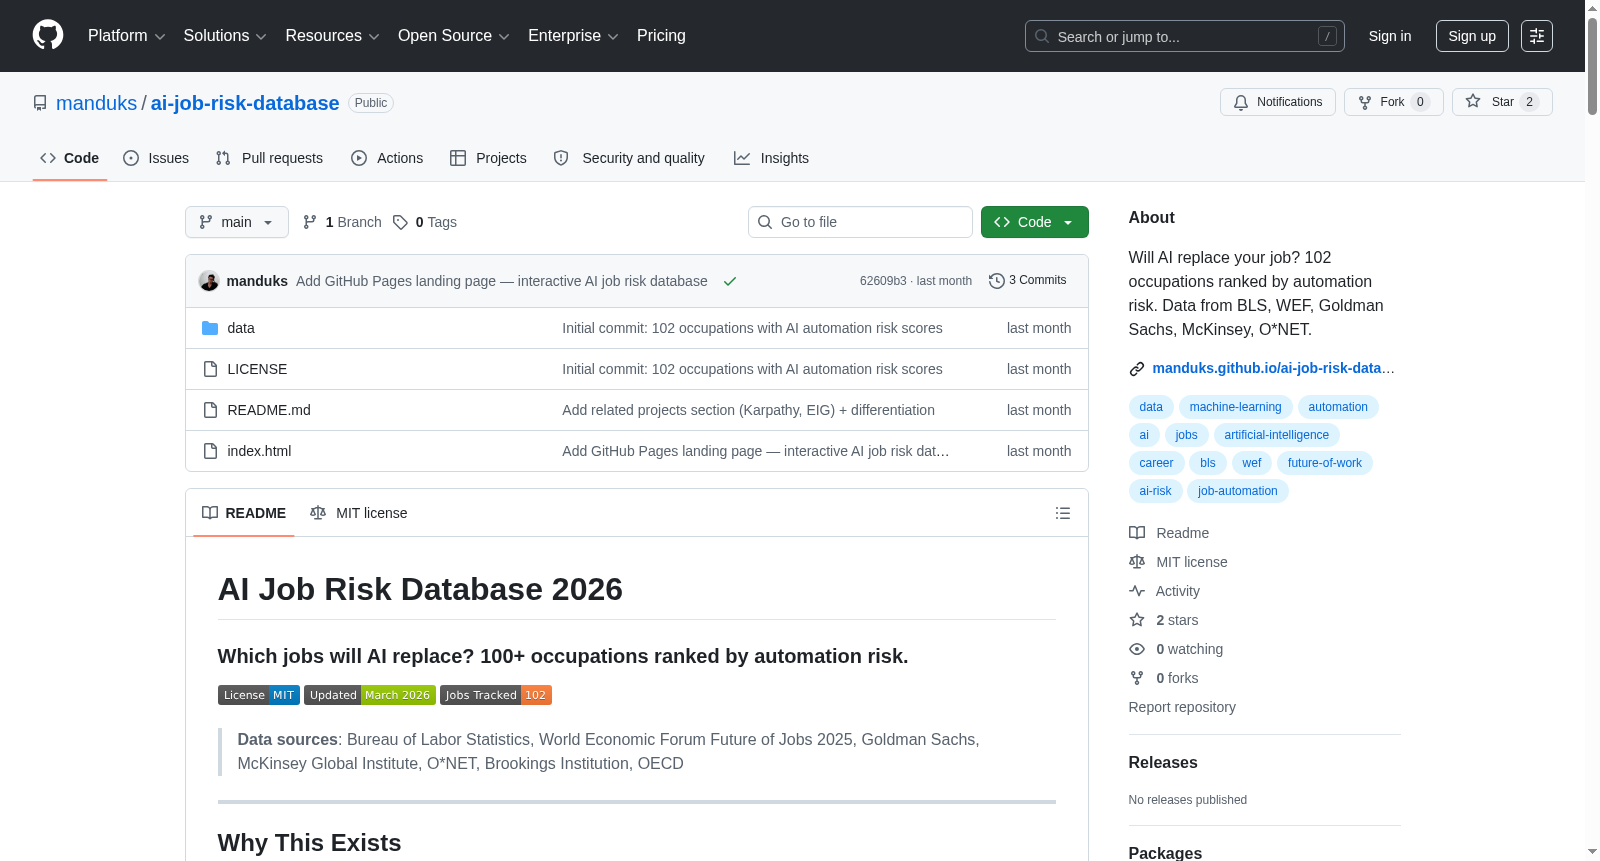Click the clock icon beside 3 Commits
1600x861 pixels.
pyautogui.click(x=996, y=281)
